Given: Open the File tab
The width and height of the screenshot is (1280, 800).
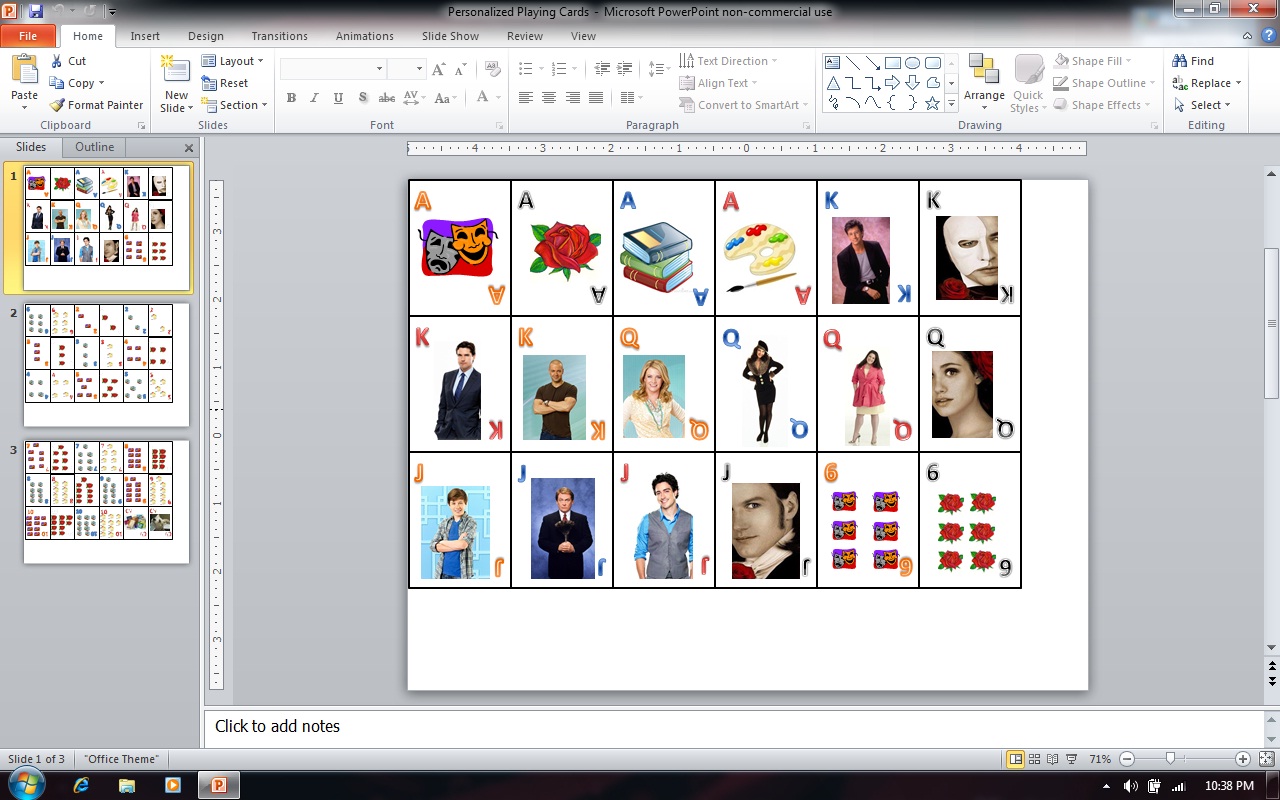Looking at the screenshot, I should [x=28, y=36].
